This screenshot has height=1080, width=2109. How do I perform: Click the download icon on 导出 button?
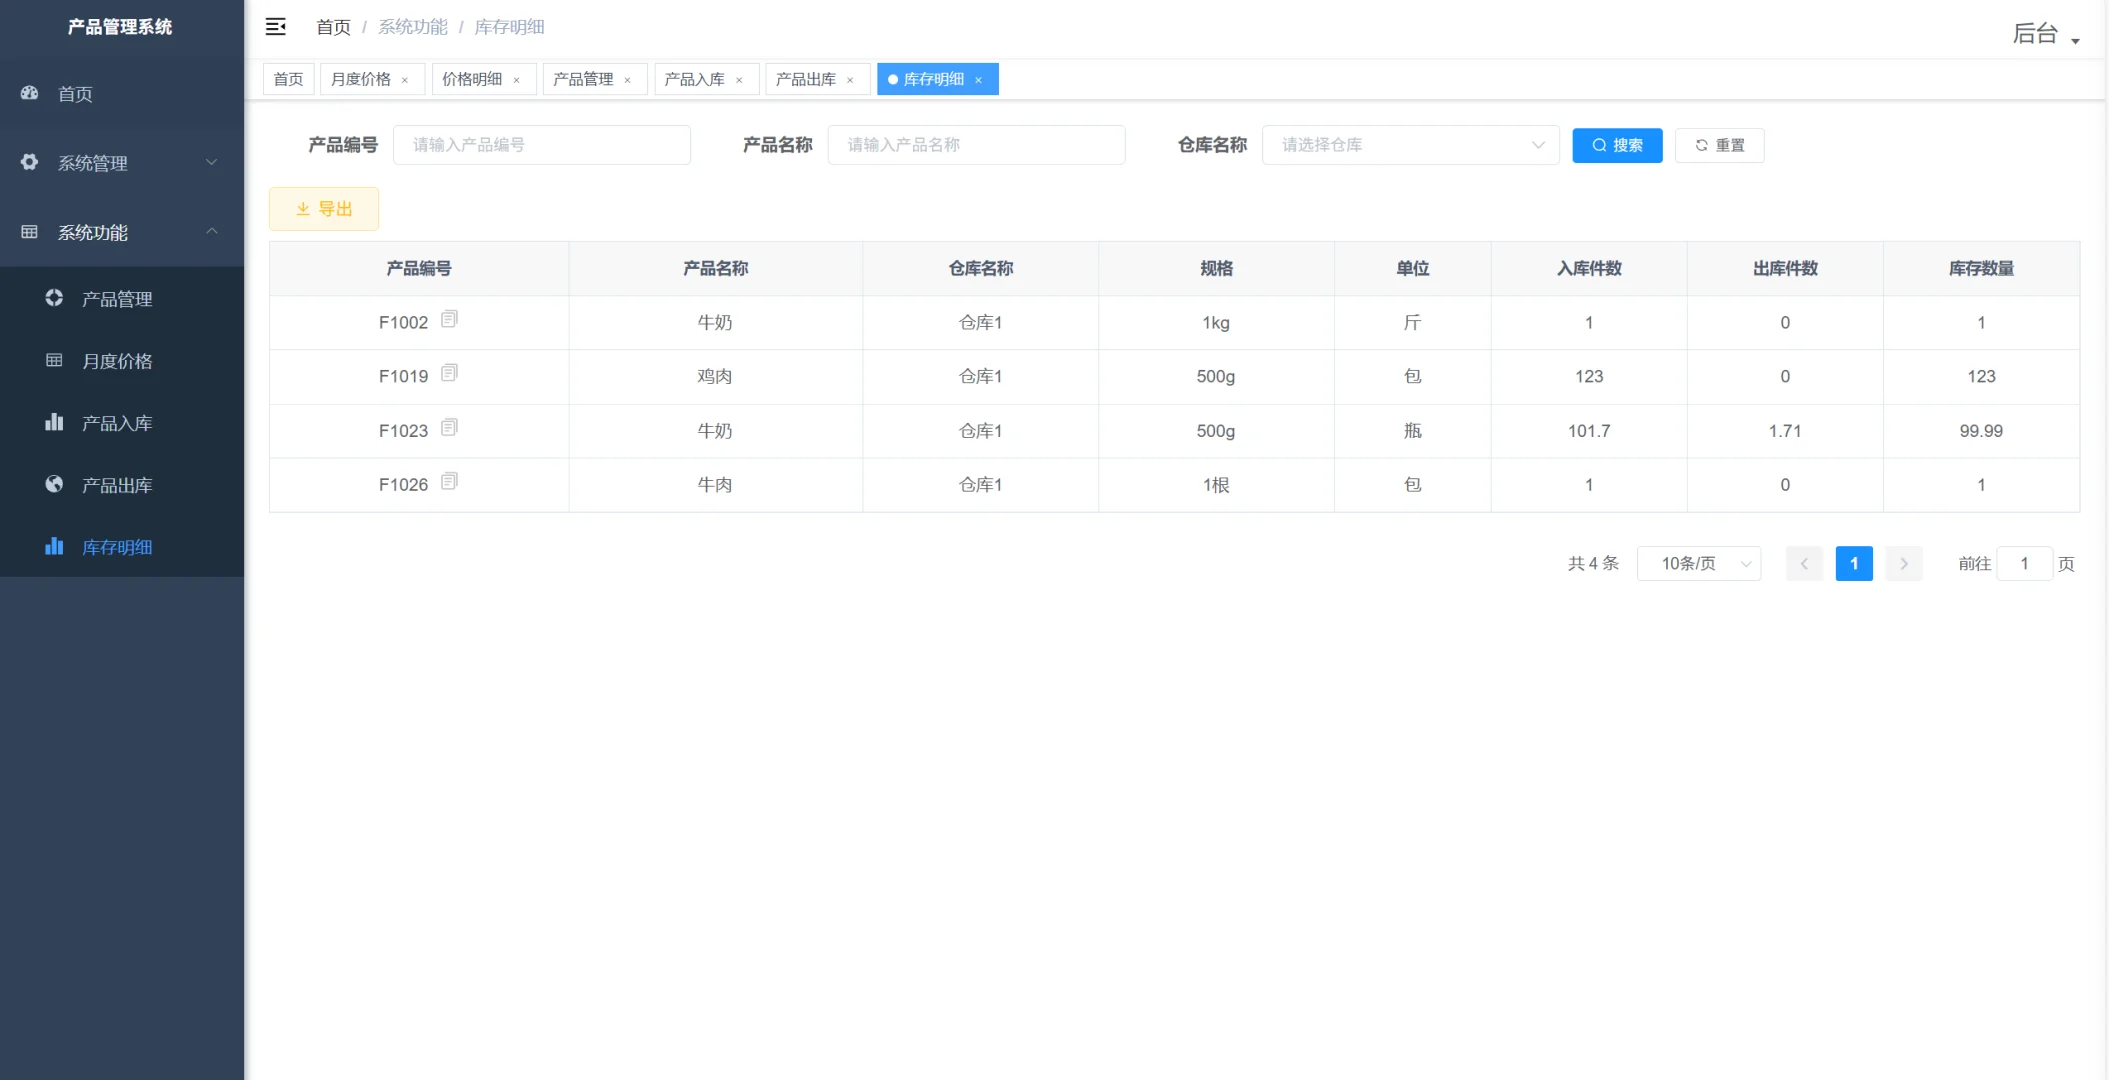(x=303, y=208)
